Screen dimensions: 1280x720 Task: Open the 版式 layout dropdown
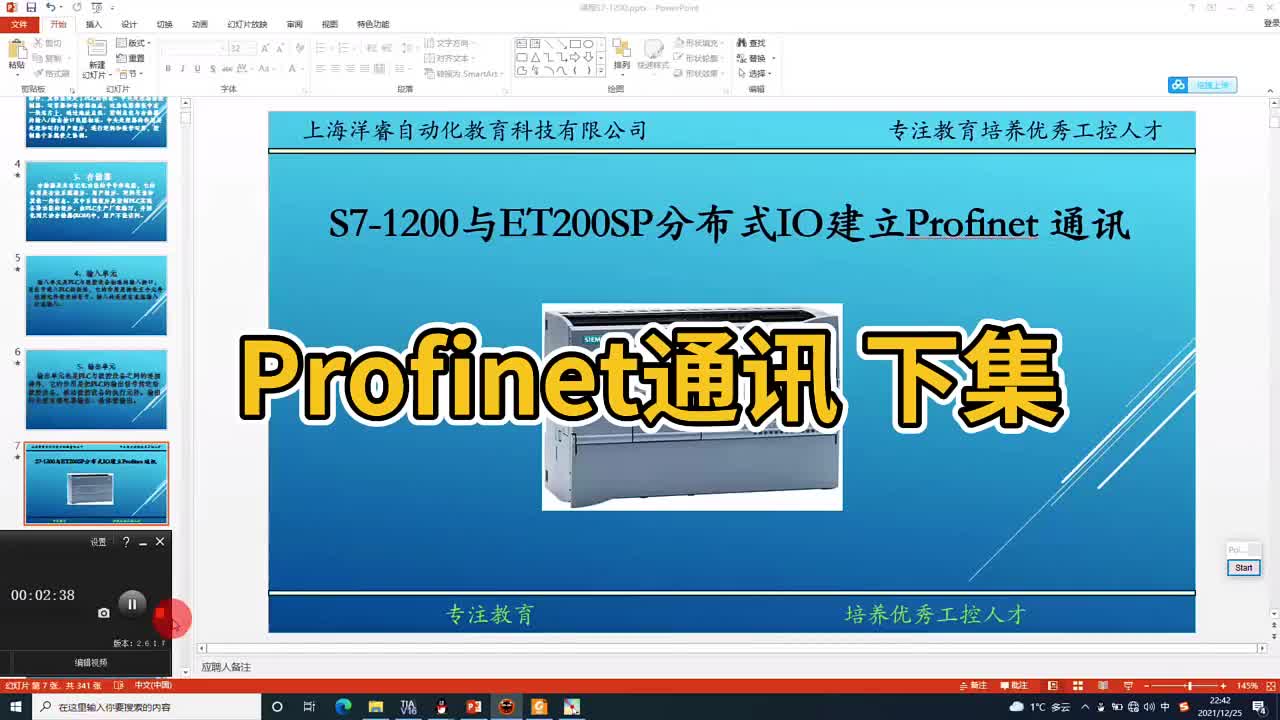coord(132,43)
